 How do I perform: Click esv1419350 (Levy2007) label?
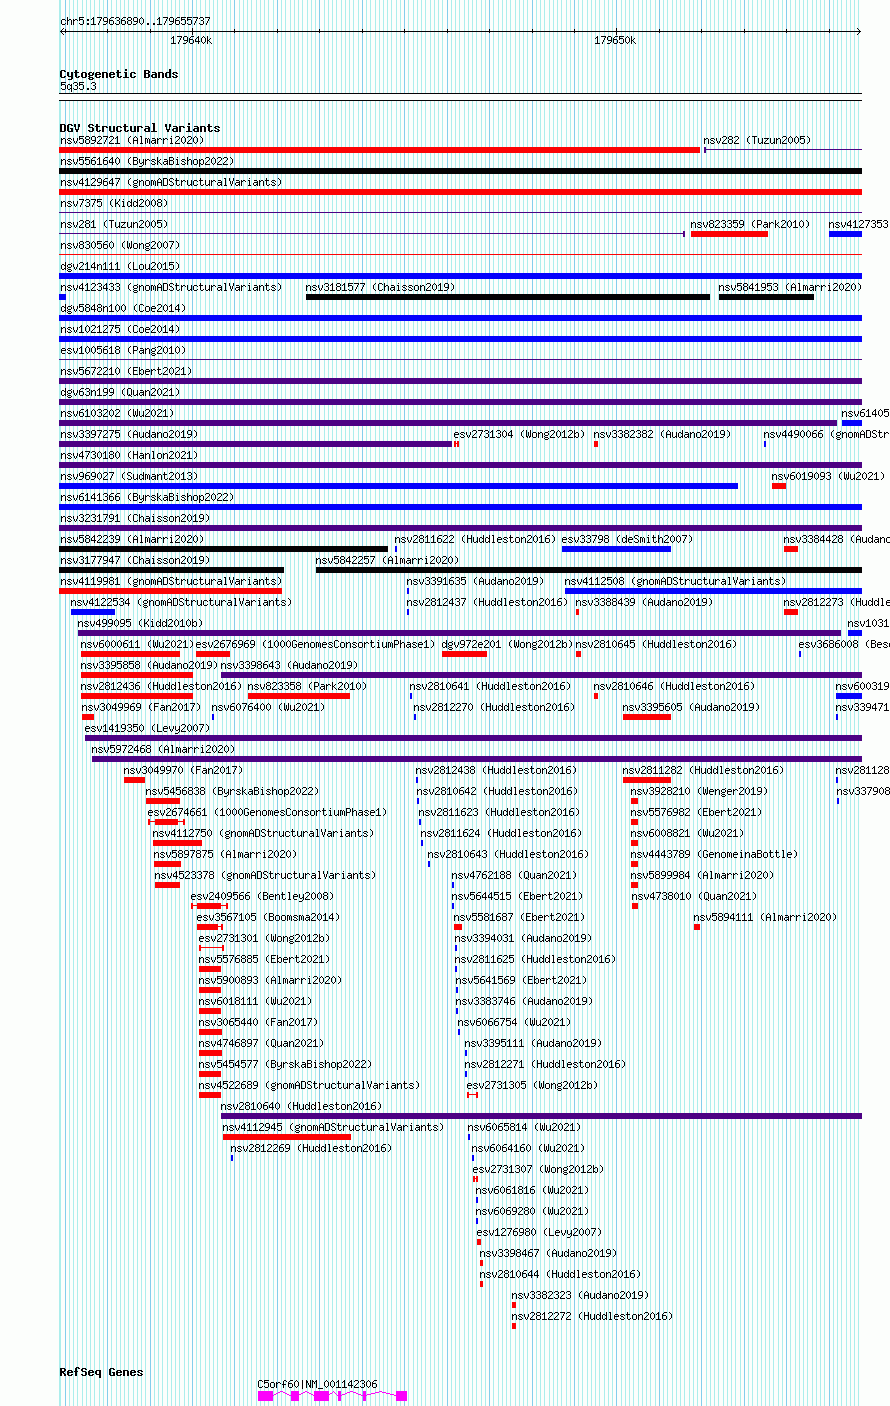(x=147, y=728)
